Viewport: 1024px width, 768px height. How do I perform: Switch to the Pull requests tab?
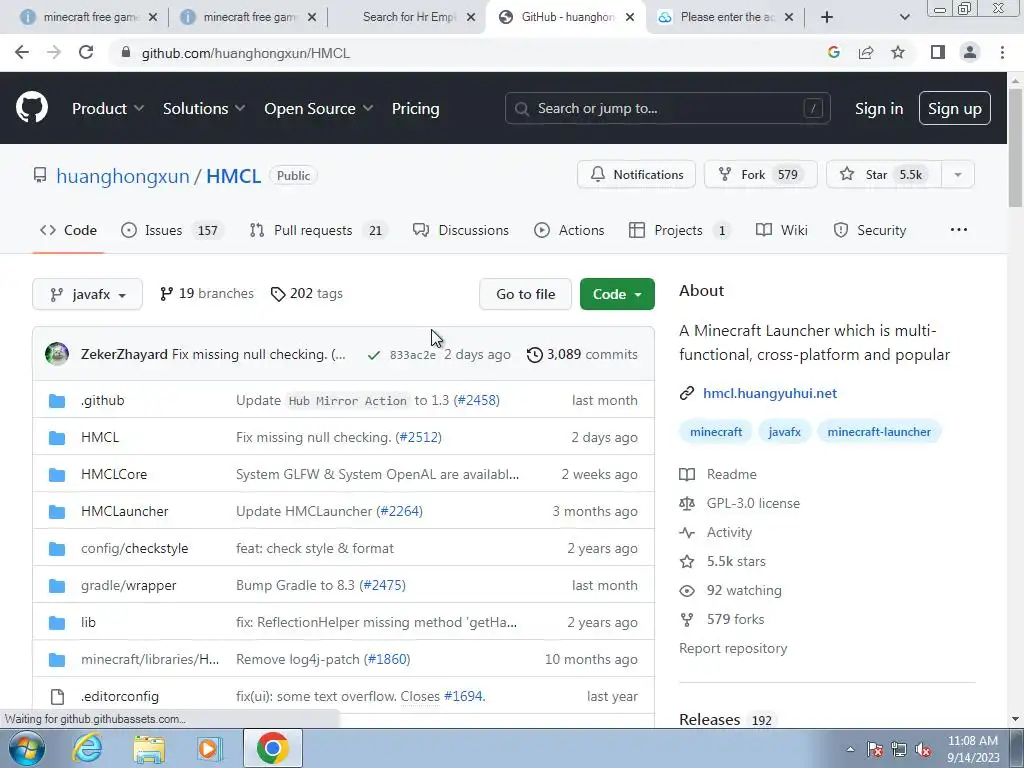(x=319, y=231)
